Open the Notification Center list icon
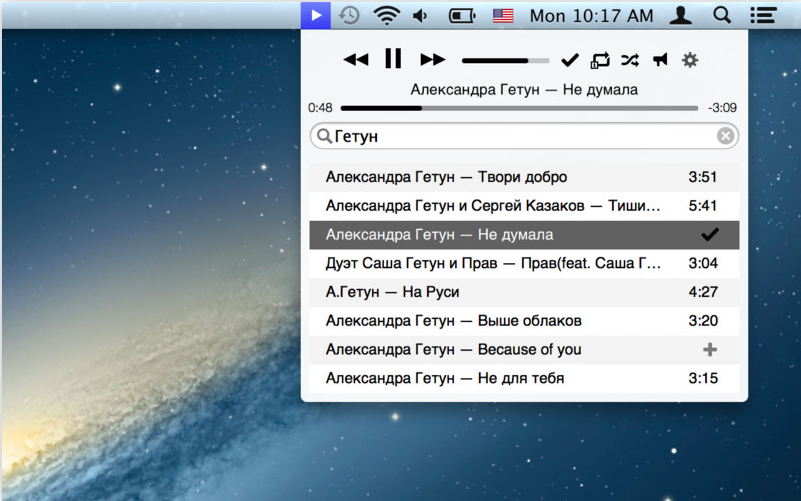801x501 pixels. [x=763, y=15]
